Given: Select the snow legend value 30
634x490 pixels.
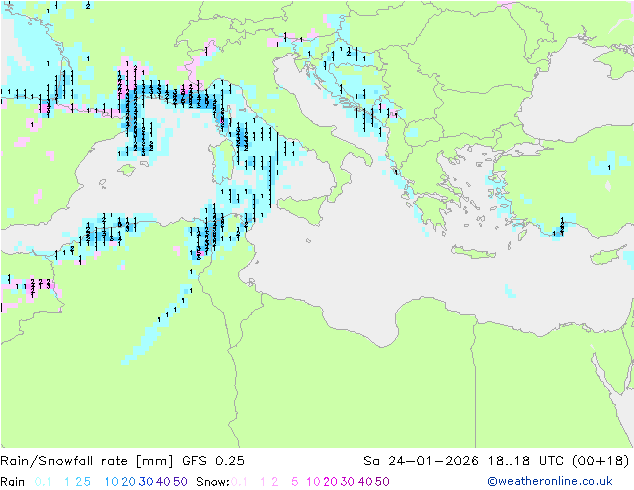Looking at the screenshot, I should 348,482.
